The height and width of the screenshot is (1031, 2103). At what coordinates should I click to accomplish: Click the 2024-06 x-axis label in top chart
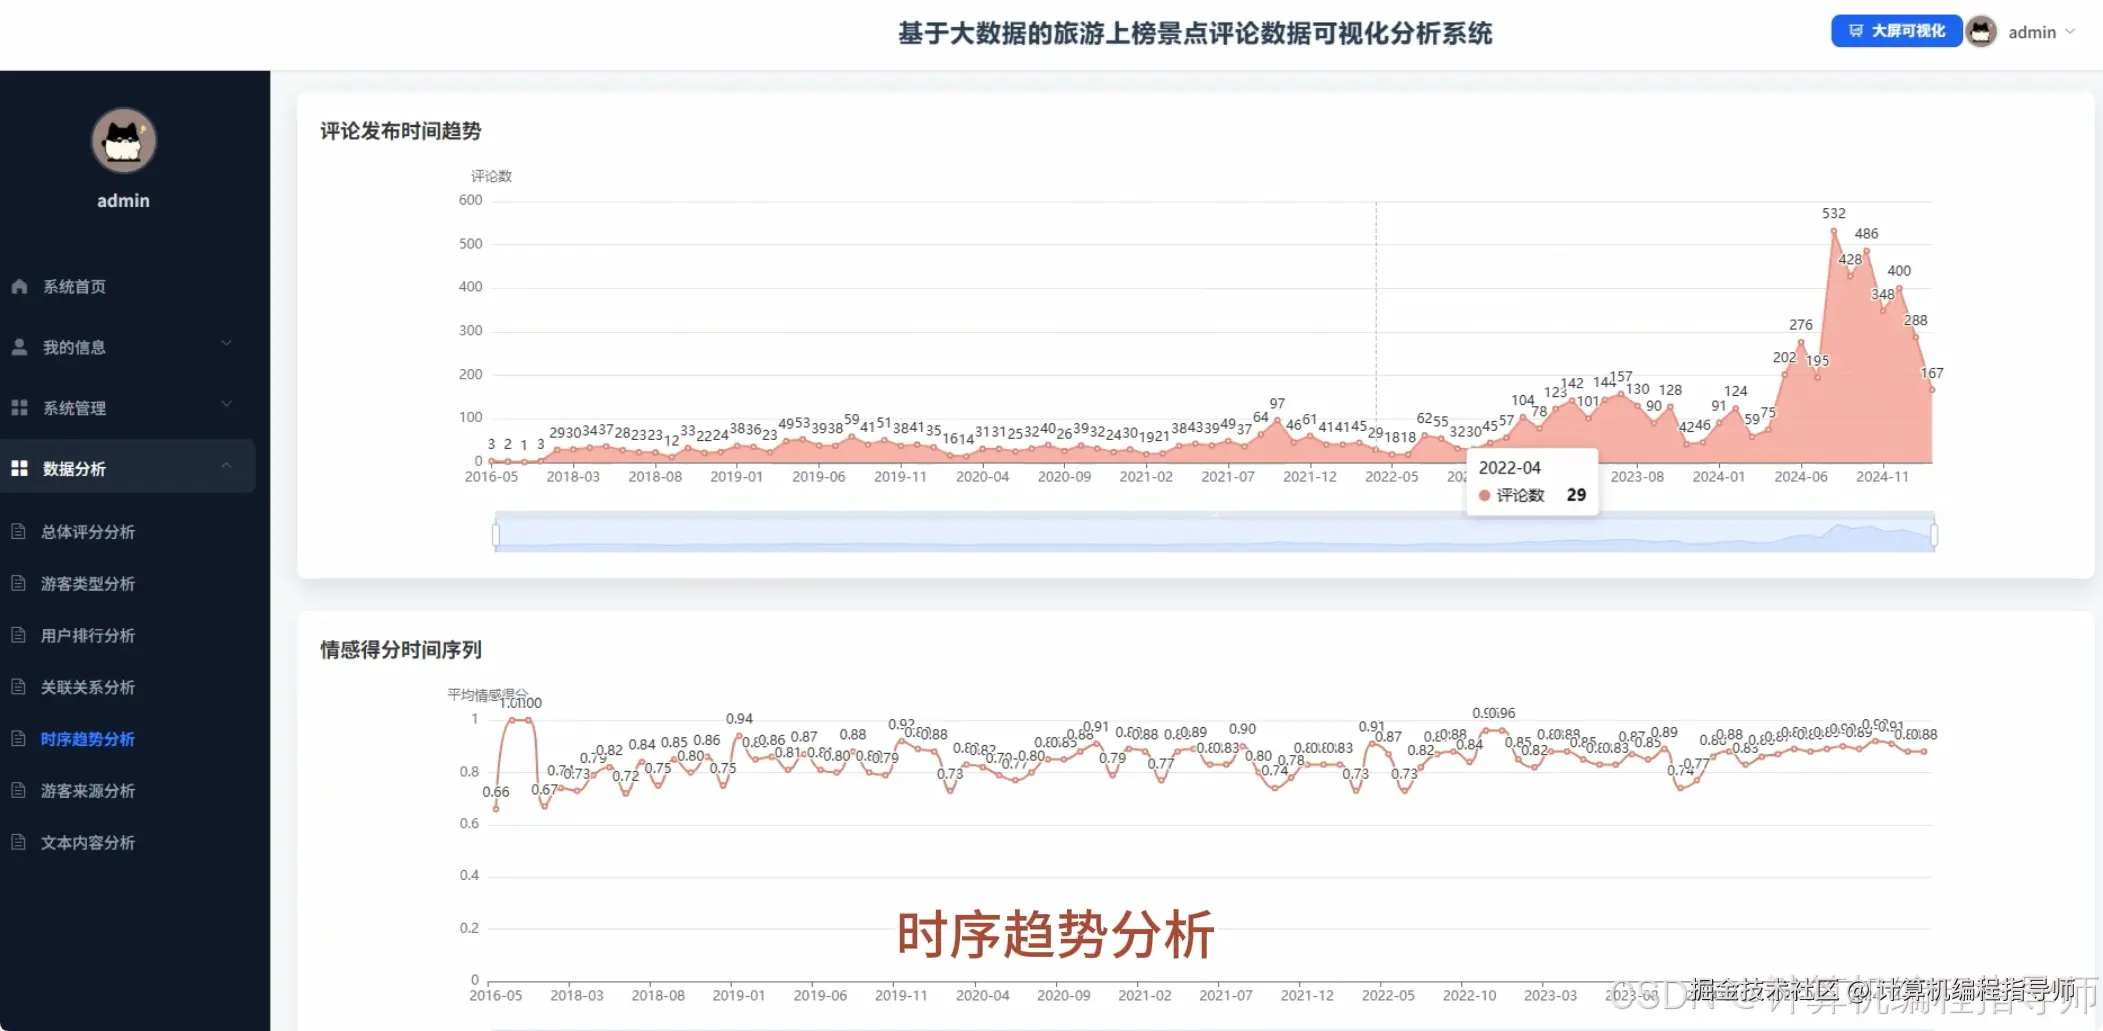tap(1800, 477)
